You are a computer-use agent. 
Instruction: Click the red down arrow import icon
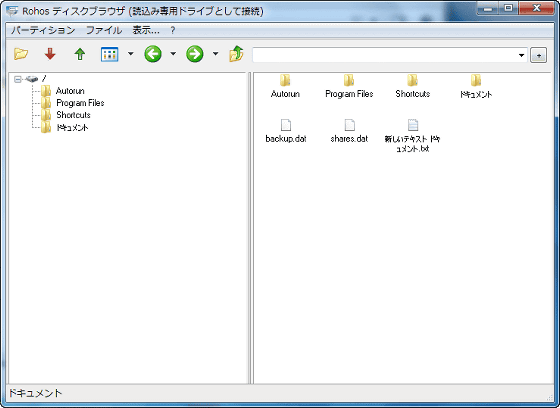[50, 54]
